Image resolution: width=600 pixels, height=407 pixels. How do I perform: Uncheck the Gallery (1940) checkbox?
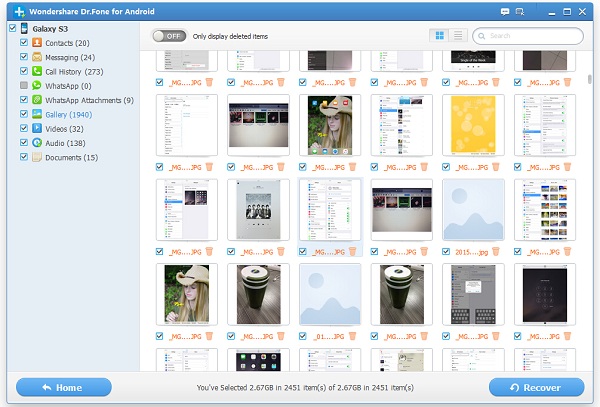point(24,114)
